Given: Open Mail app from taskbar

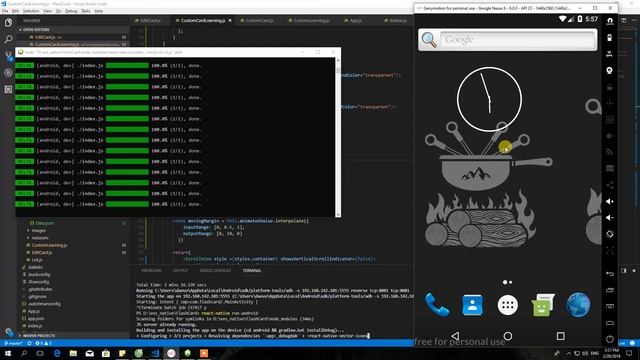Looking at the screenshot, I should pos(89,353).
